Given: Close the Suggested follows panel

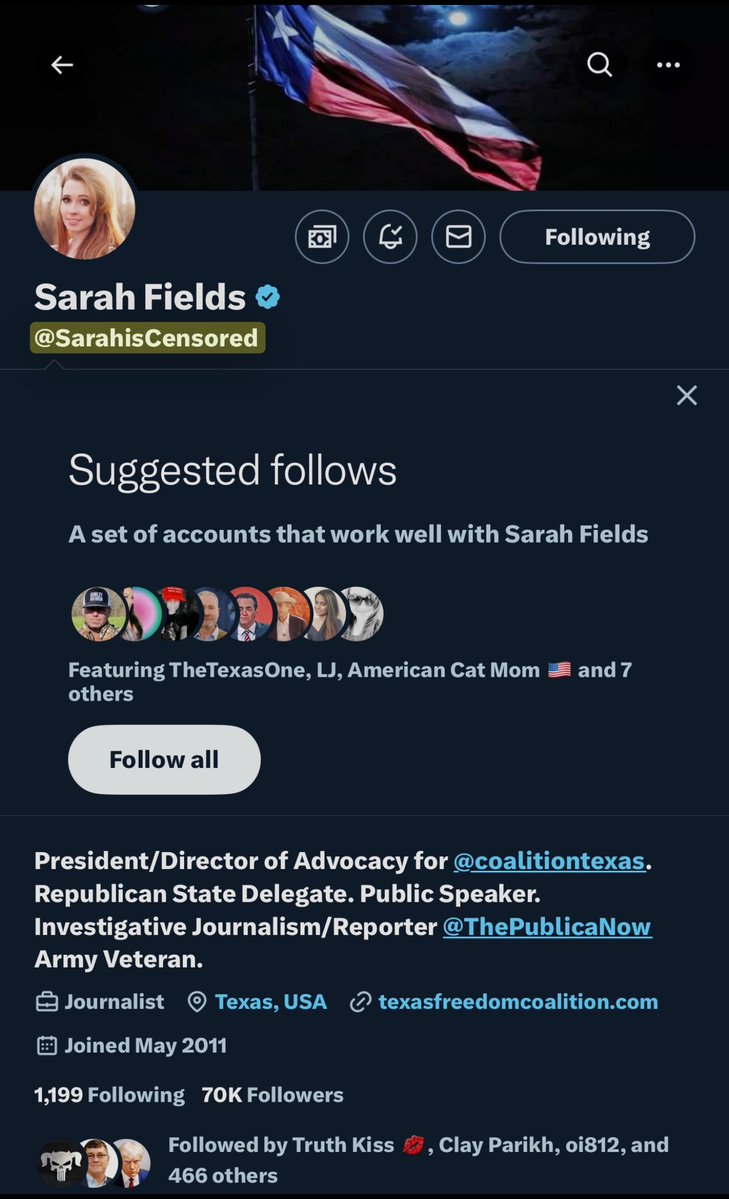Looking at the screenshot, I should (686, 396).
